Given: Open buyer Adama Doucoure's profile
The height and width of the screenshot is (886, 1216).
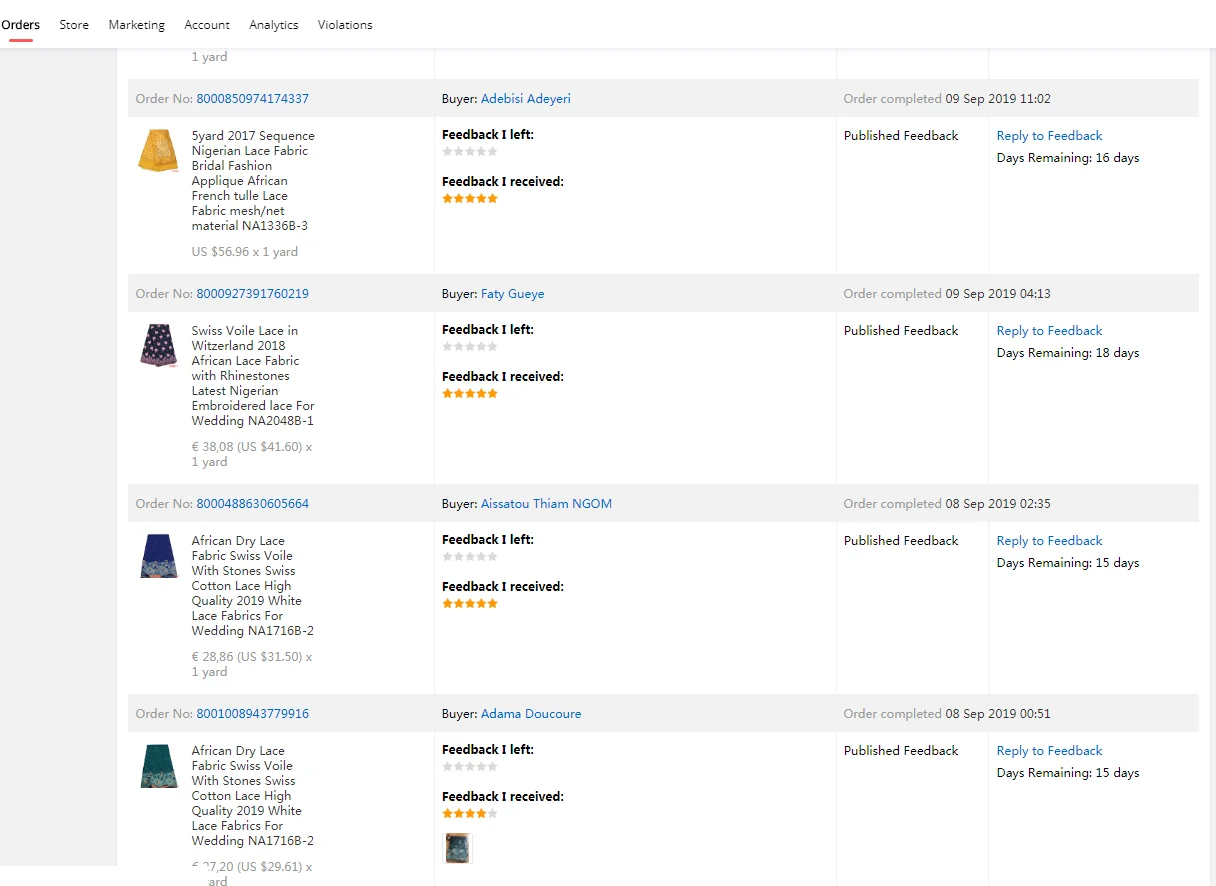Looking at the screenshot, I should click(531, 714).
